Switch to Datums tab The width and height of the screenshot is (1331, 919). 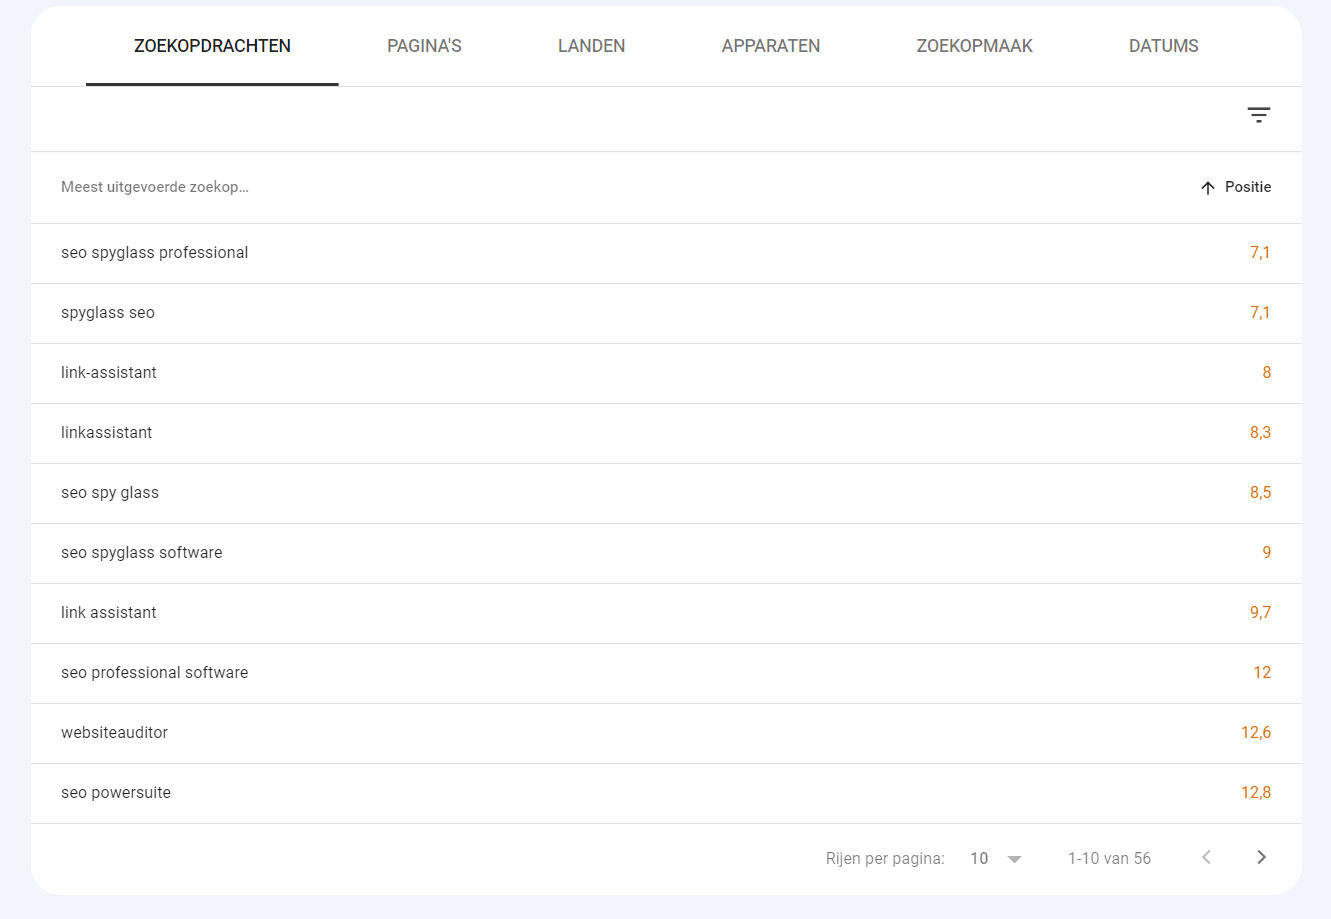tap(1164, 46)
